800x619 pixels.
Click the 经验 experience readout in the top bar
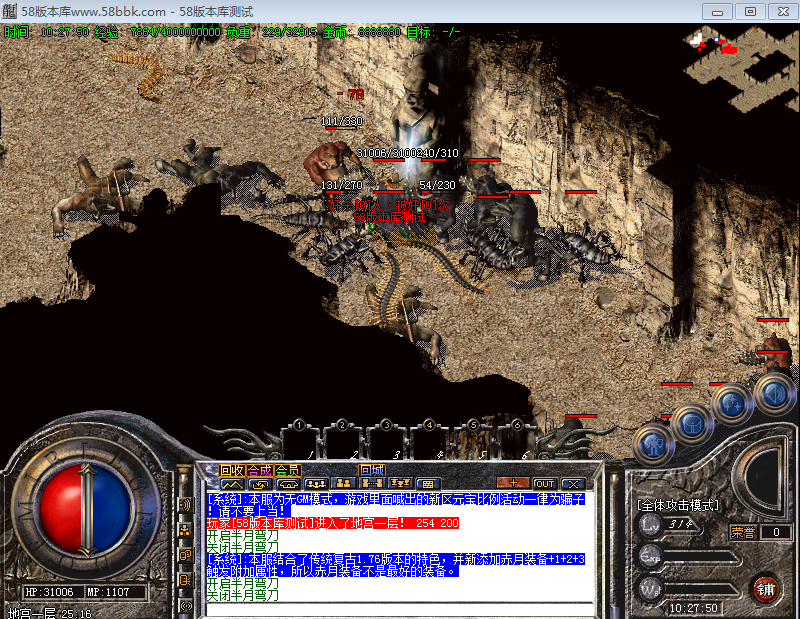tap(157, 32)
